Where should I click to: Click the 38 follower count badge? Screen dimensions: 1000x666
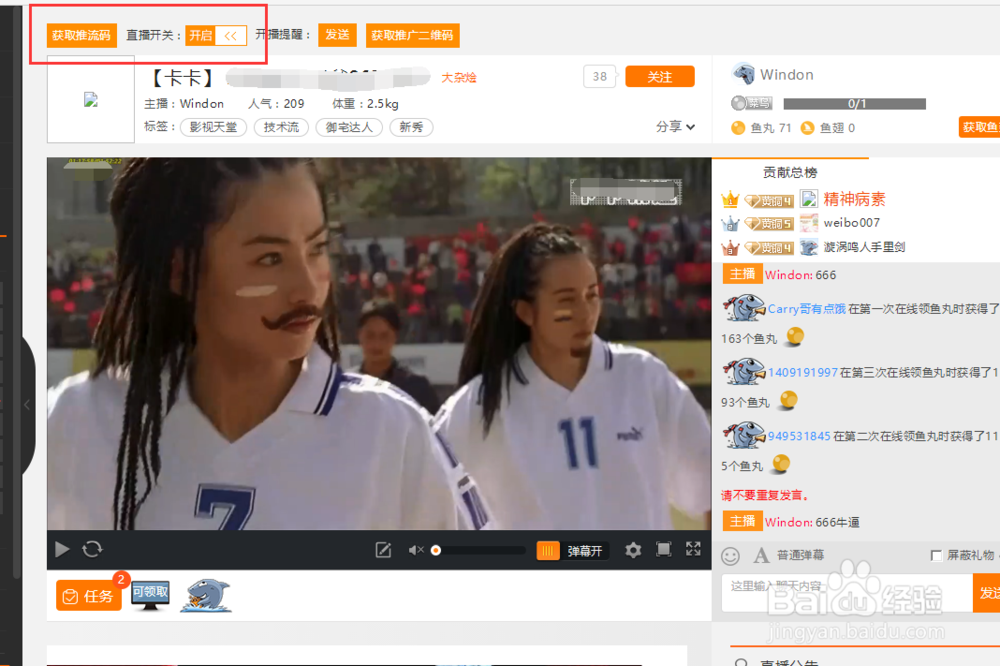(x=599, y=77)
